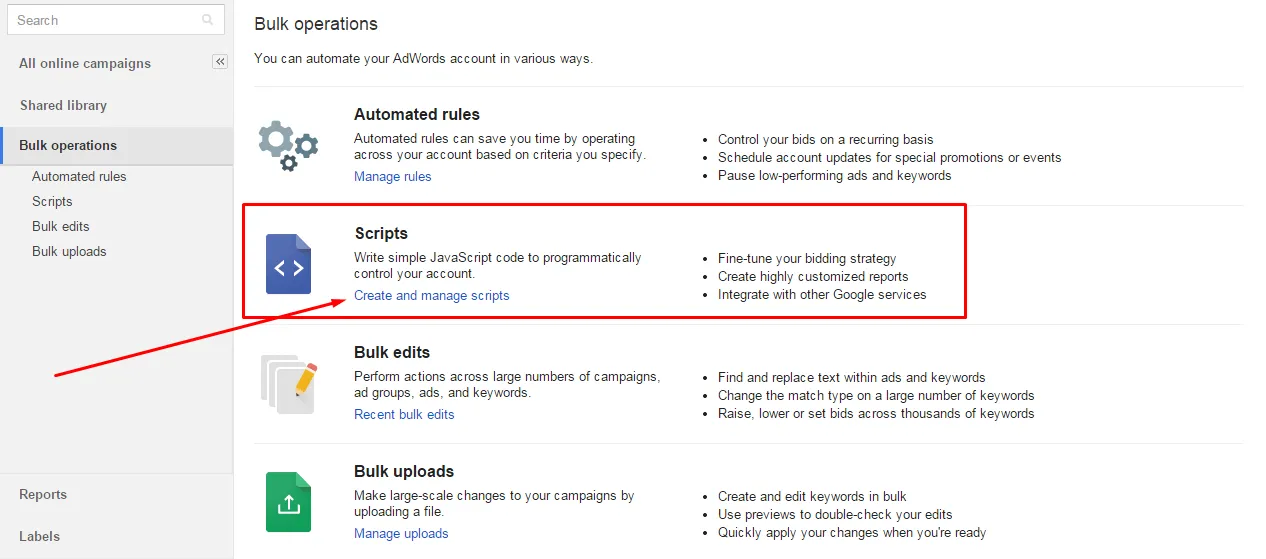The image size is (1266, 559).
Task: Open Labels in the sidebar
Action: pos(40,536)
